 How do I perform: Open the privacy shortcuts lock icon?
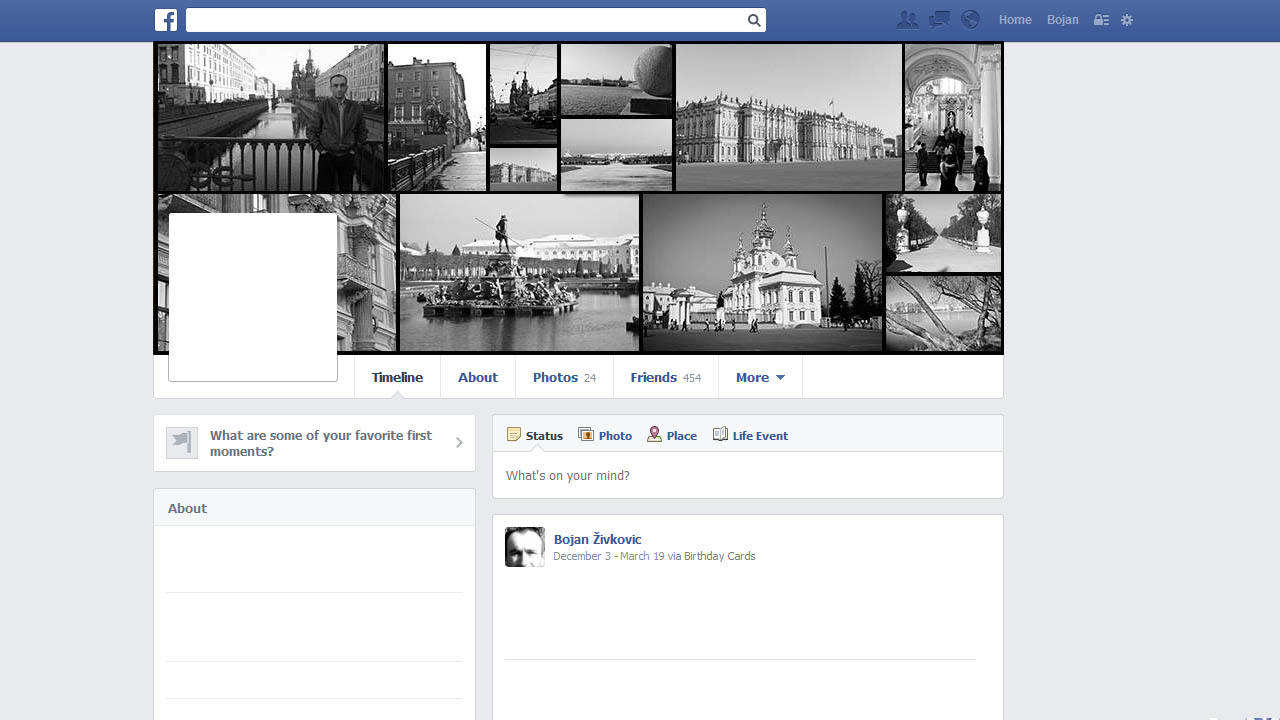pos(1101,20)
